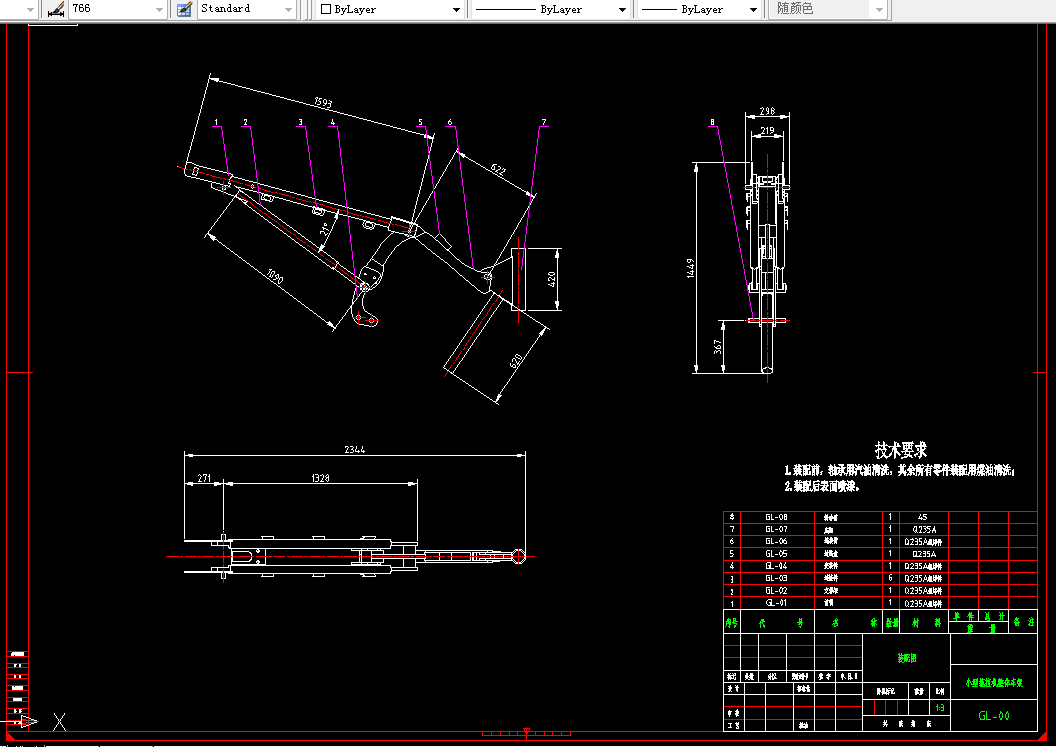Select the 技术要求 heading text
Image resolution: width=1056 pixels, height=747 pixels.
click(901, 449)
